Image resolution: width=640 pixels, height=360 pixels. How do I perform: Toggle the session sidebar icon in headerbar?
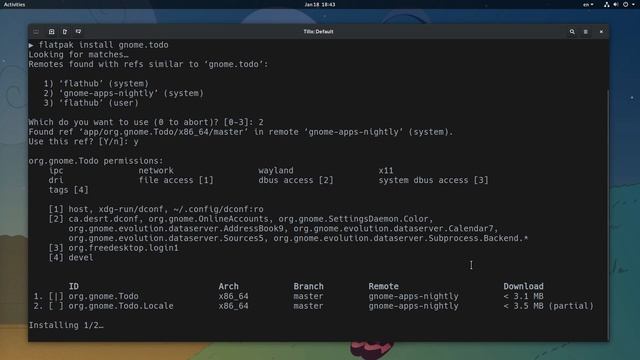36,31
